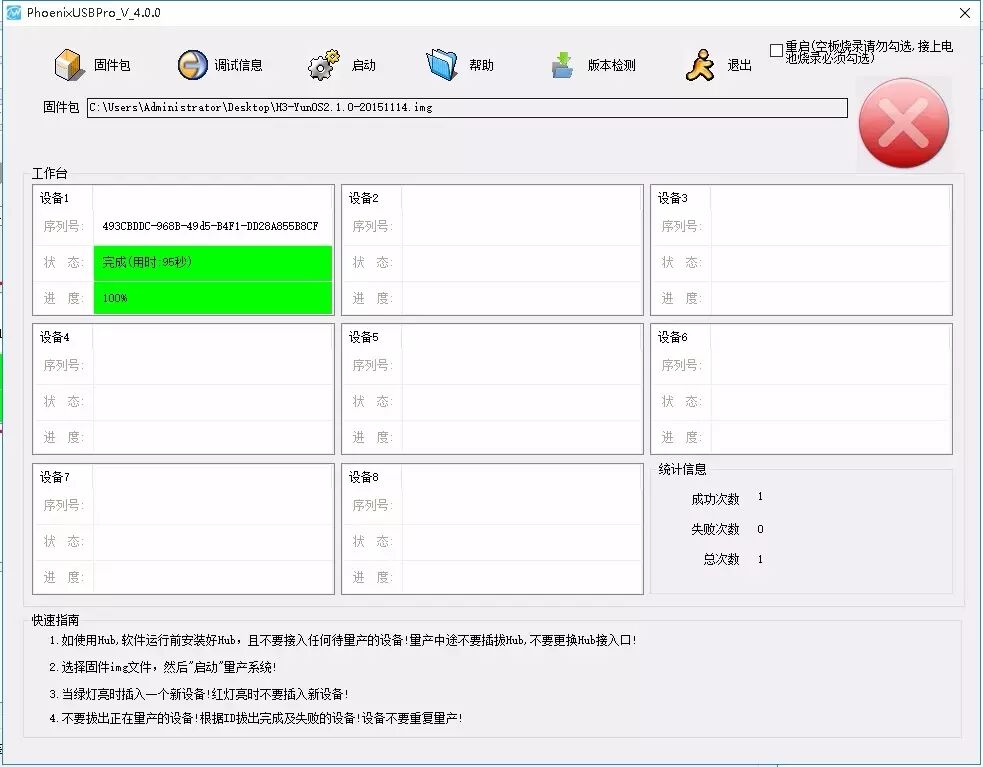This screenshot has height=767, width=983.
Task: Click the green 100% progress bar
Action: point(212,298)
